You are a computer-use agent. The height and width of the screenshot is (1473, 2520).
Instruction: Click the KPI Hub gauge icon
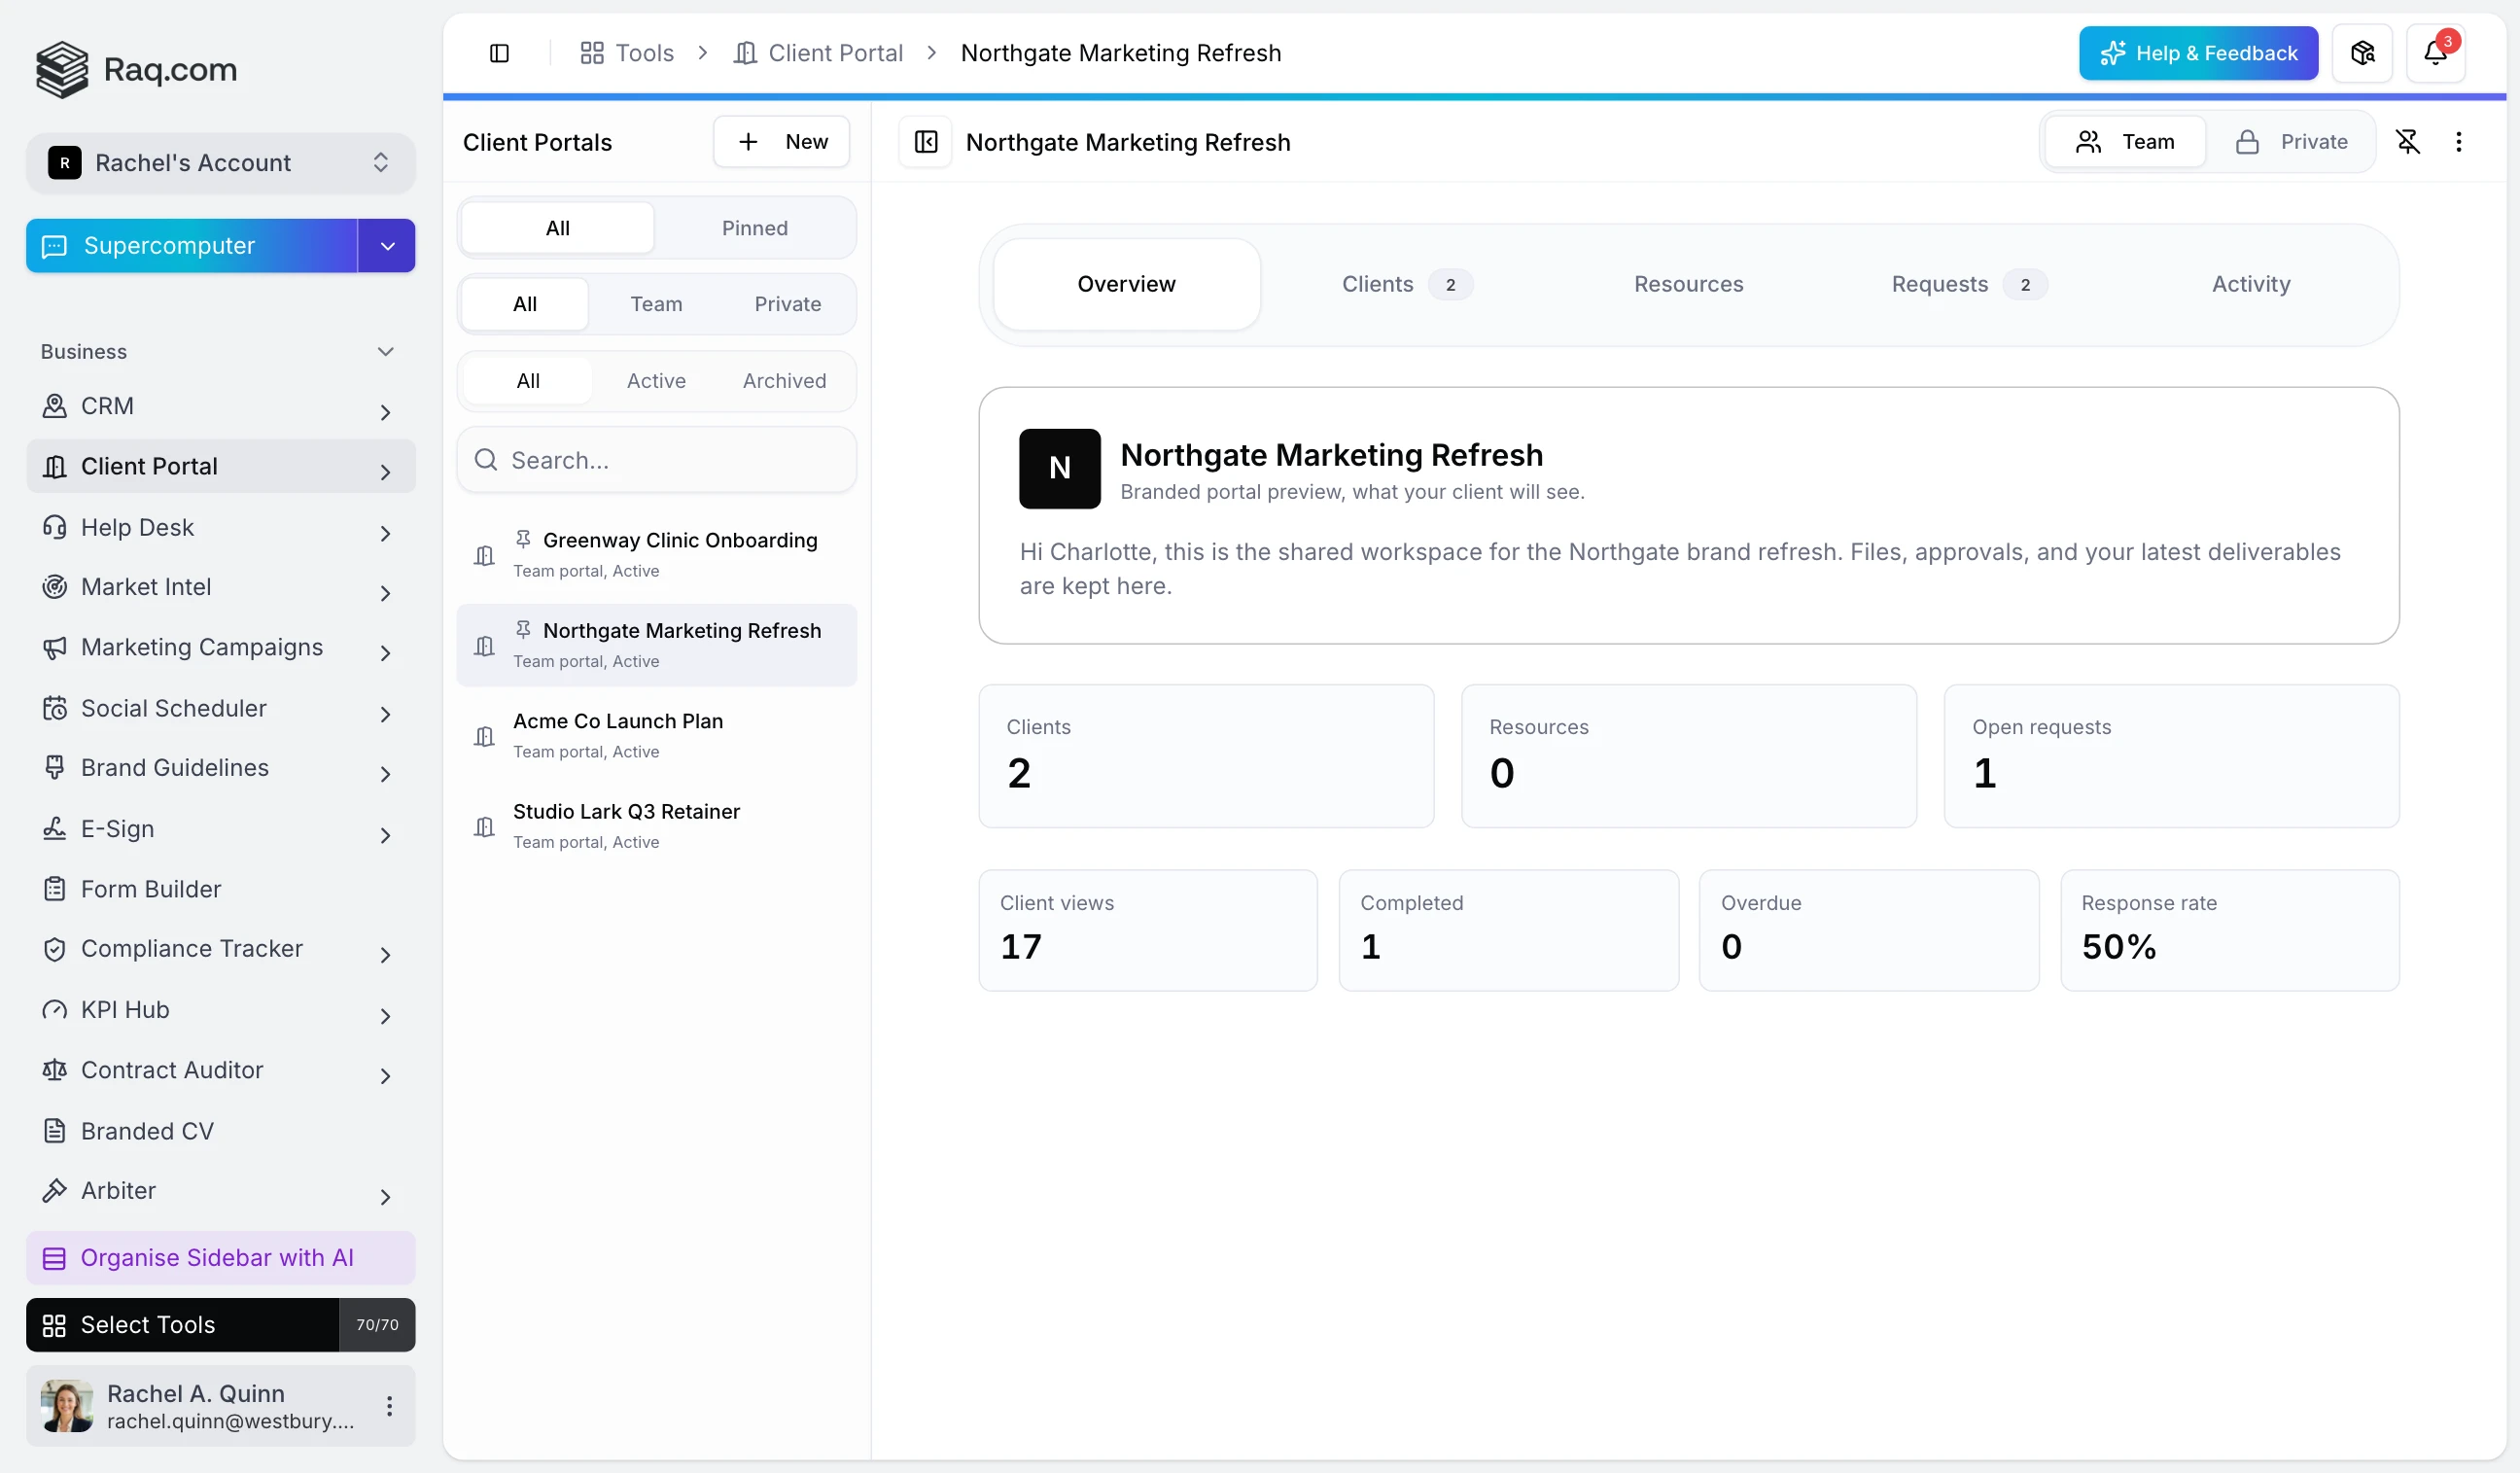click(x=55, y=1010)
